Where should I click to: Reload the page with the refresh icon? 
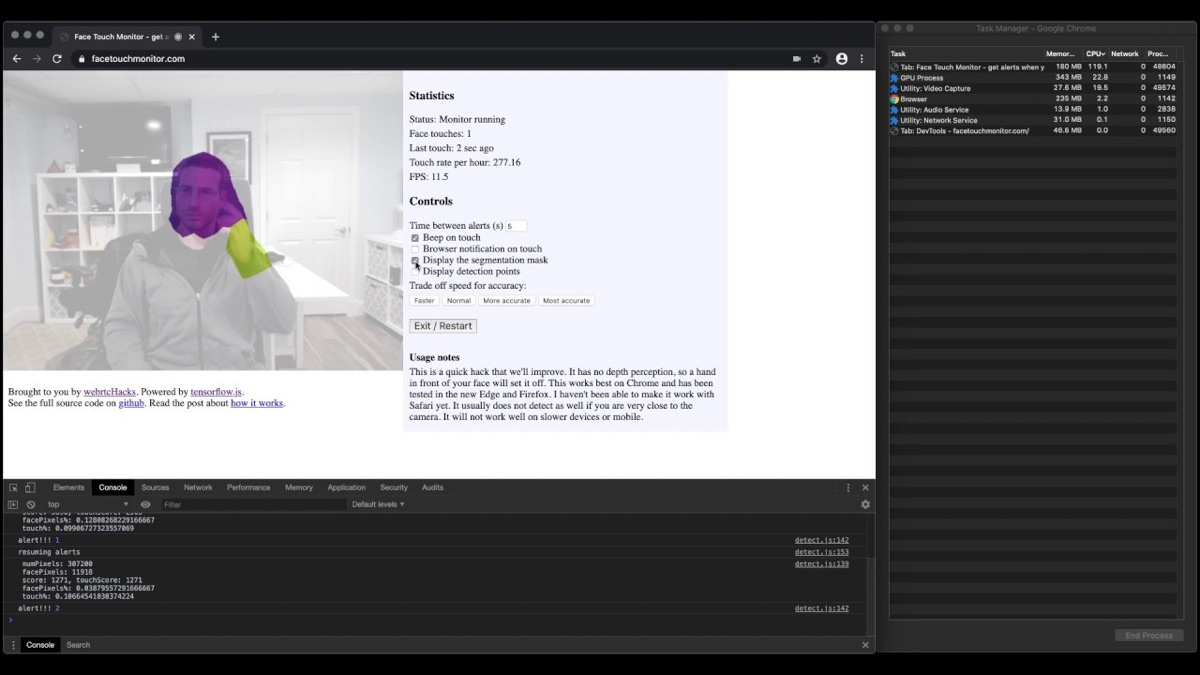57,59
